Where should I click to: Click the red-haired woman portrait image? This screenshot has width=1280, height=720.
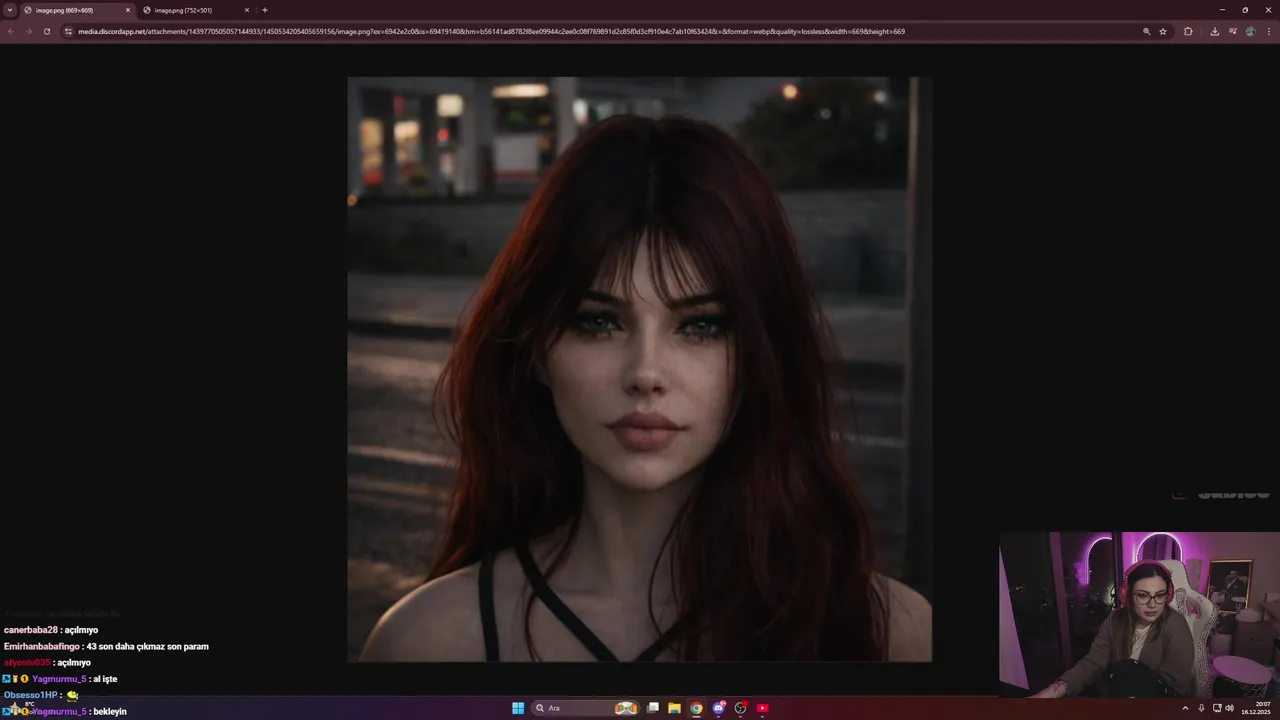click(639, 369)
